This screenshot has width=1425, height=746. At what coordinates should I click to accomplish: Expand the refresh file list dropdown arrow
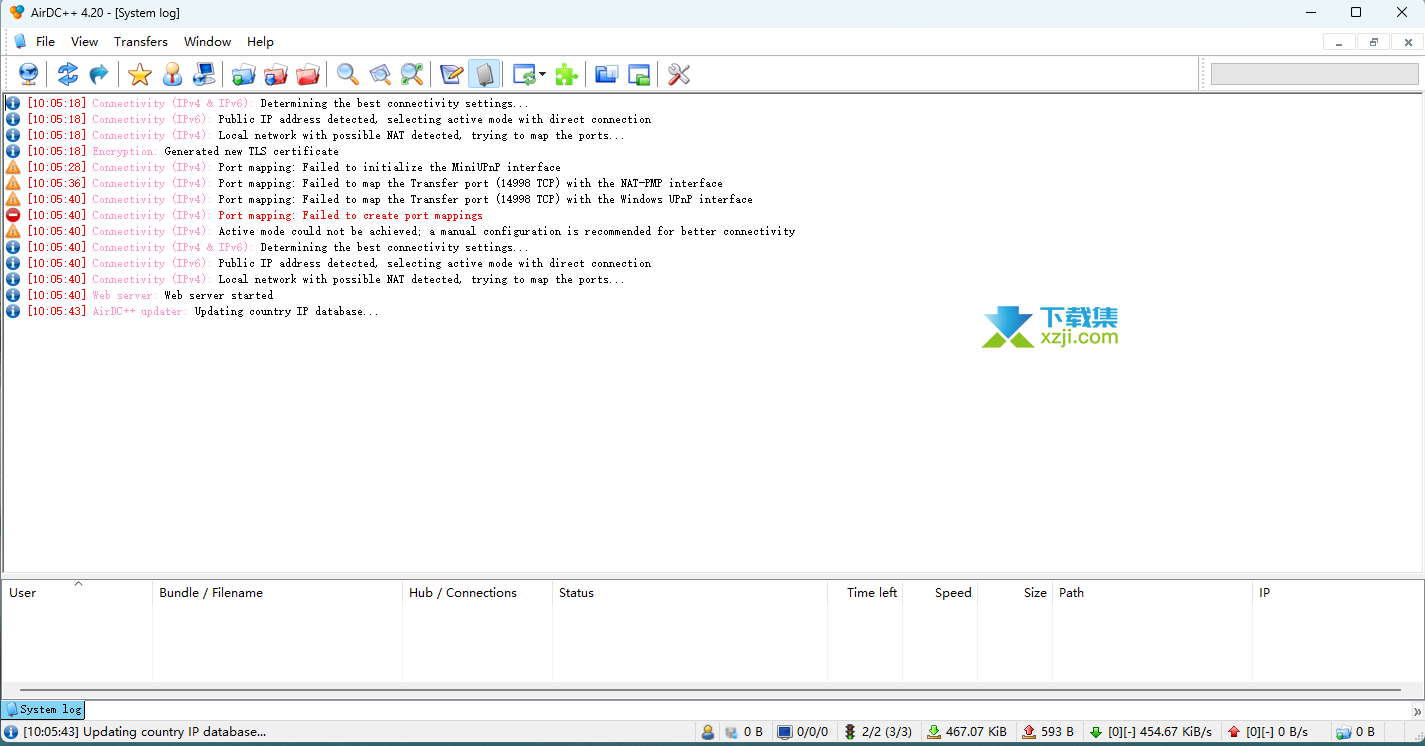[x=543, y=74]
